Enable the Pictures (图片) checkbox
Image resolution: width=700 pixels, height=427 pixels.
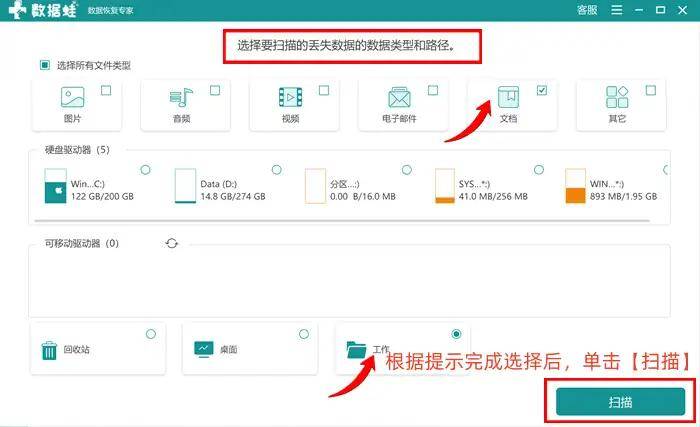pos(106,90)
